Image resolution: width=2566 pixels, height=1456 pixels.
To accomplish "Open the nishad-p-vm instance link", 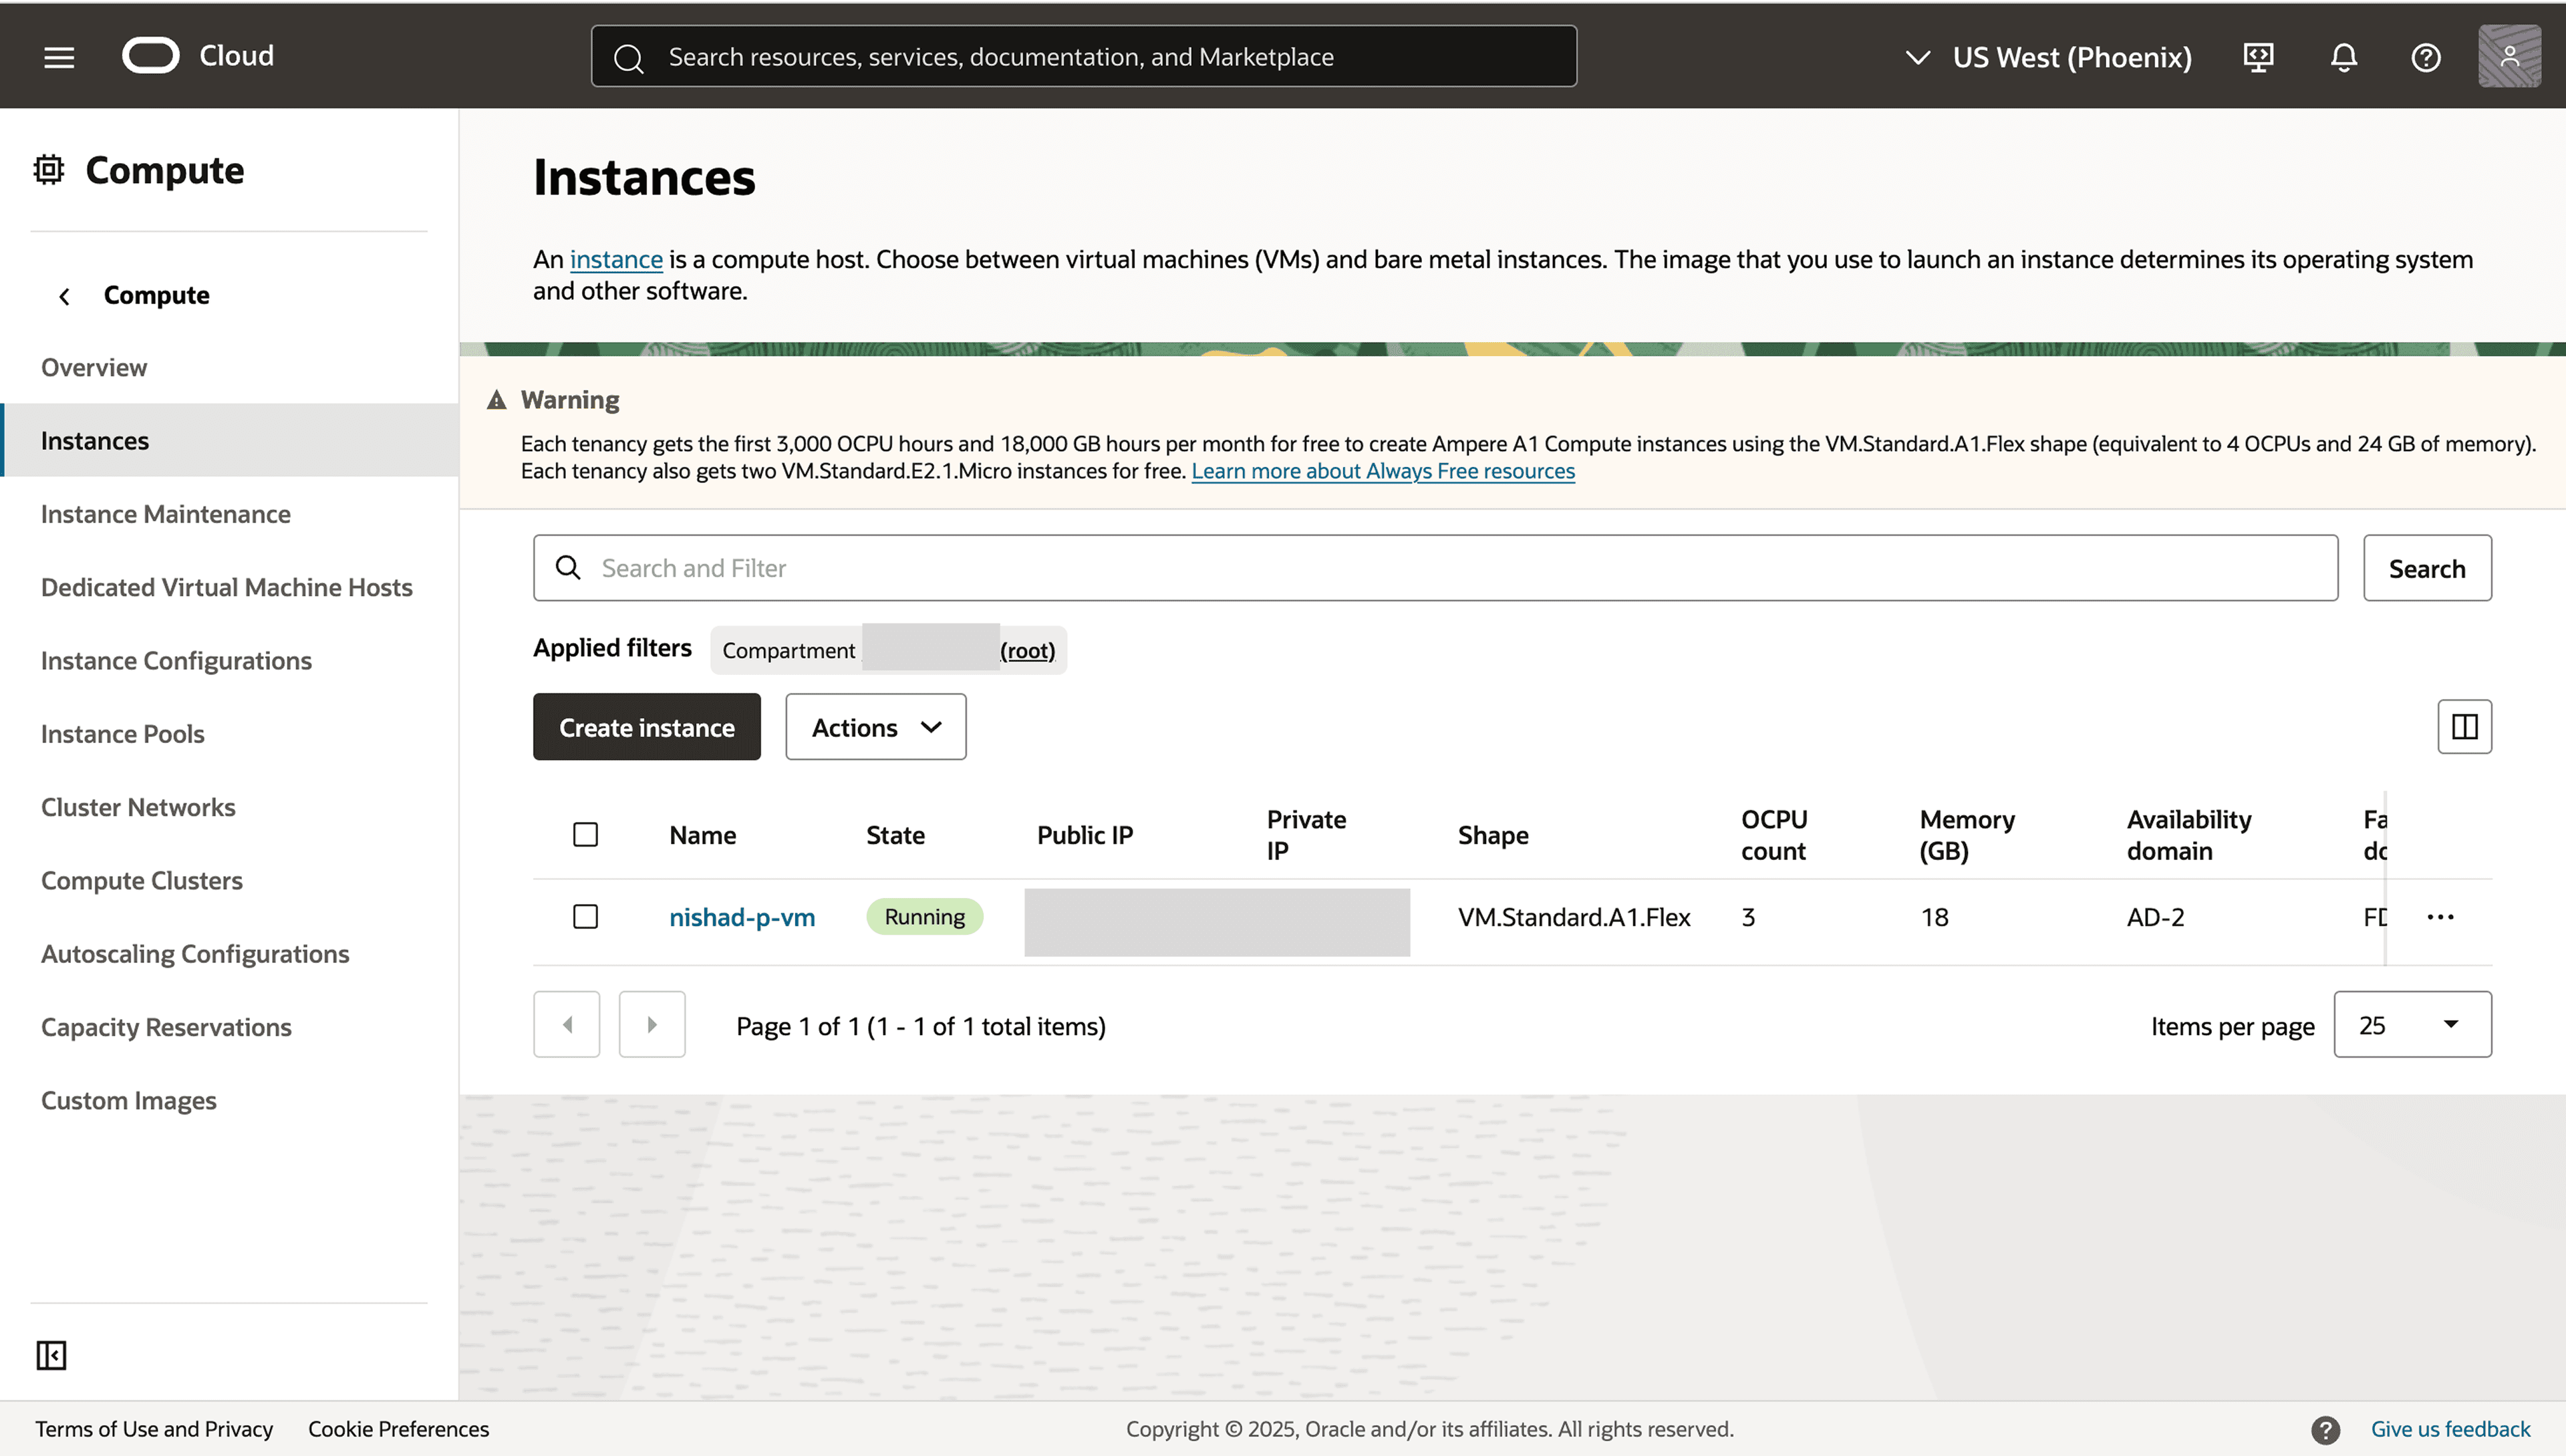I will (742, 917).
